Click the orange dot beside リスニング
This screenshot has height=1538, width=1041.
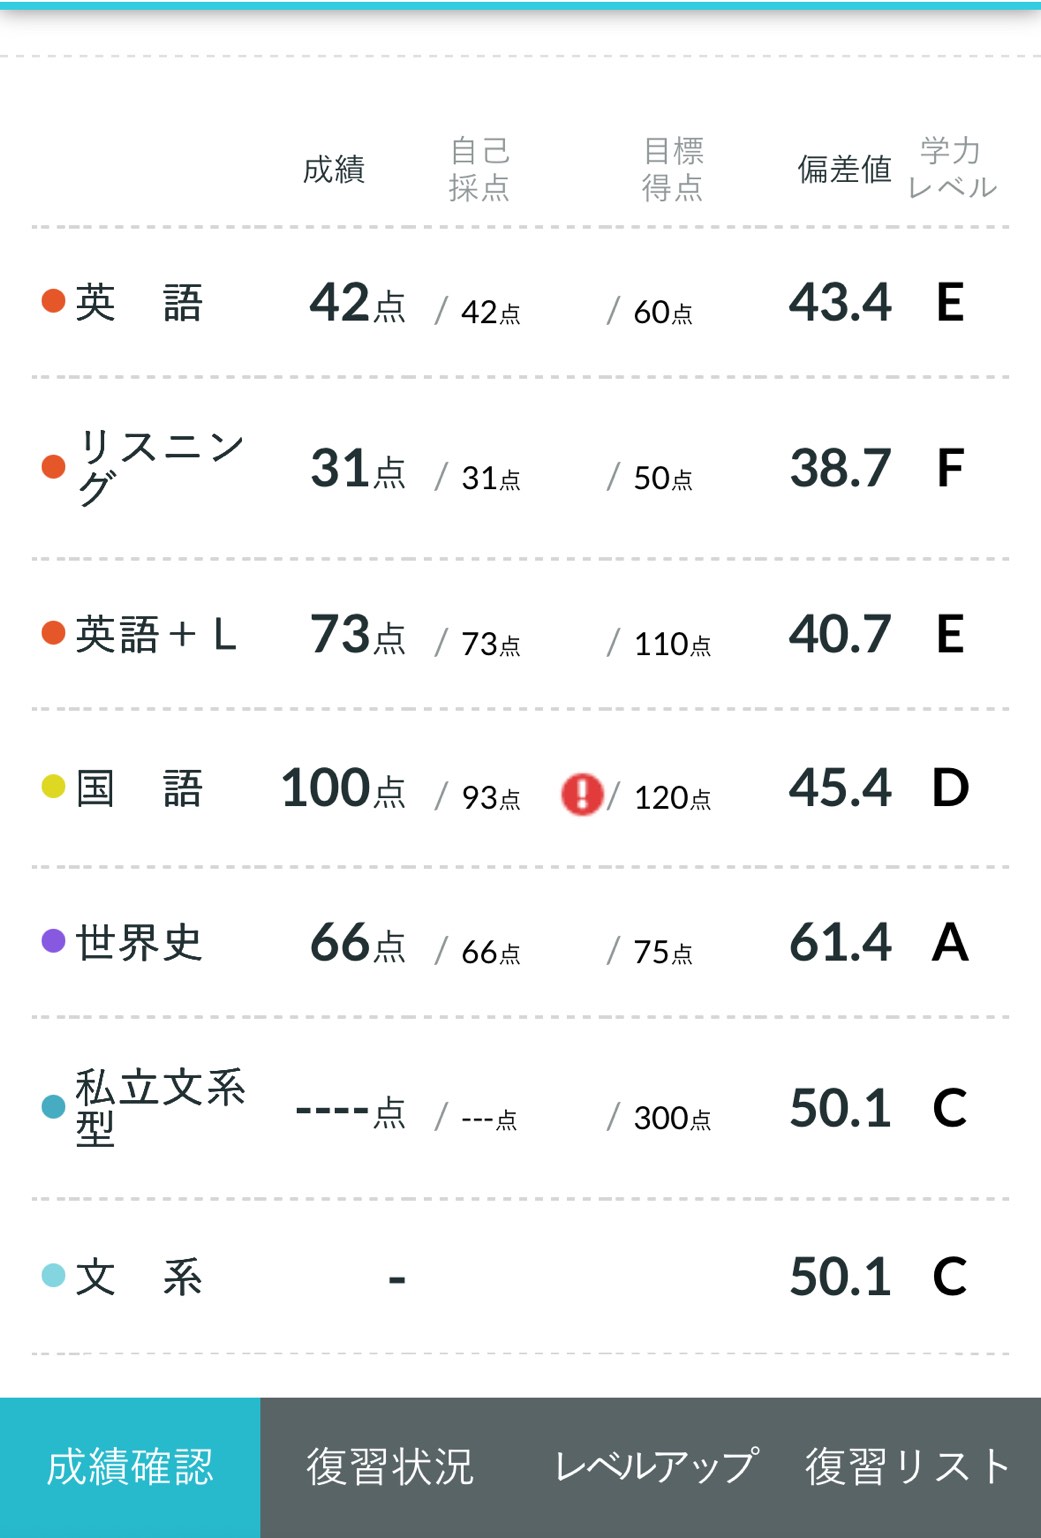coord(54,467)
